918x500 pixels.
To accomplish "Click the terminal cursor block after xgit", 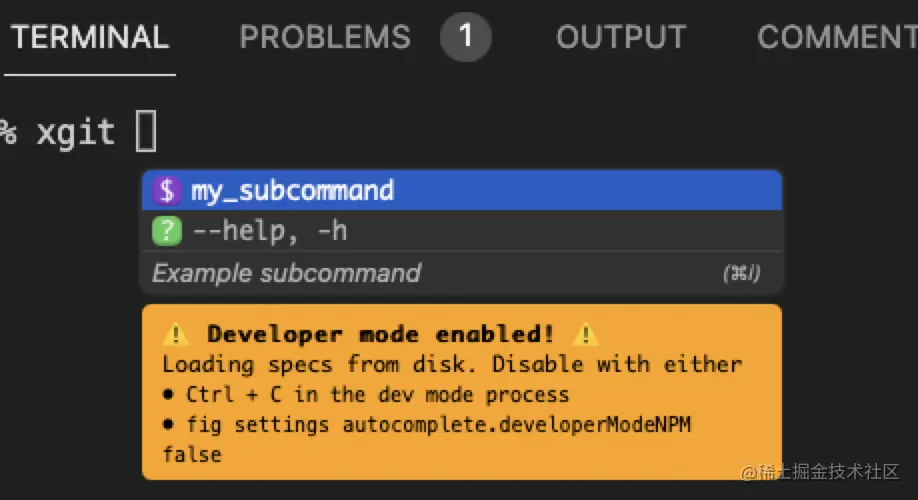I will [x=146, y=131].
